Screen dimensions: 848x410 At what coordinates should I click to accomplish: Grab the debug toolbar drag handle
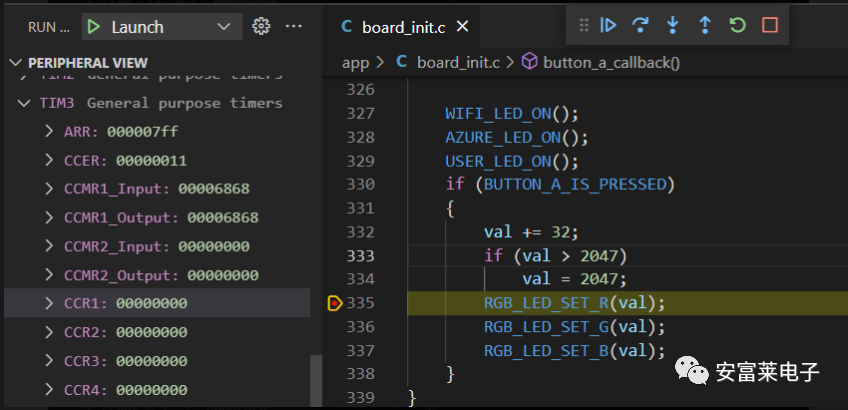[584, 25]
